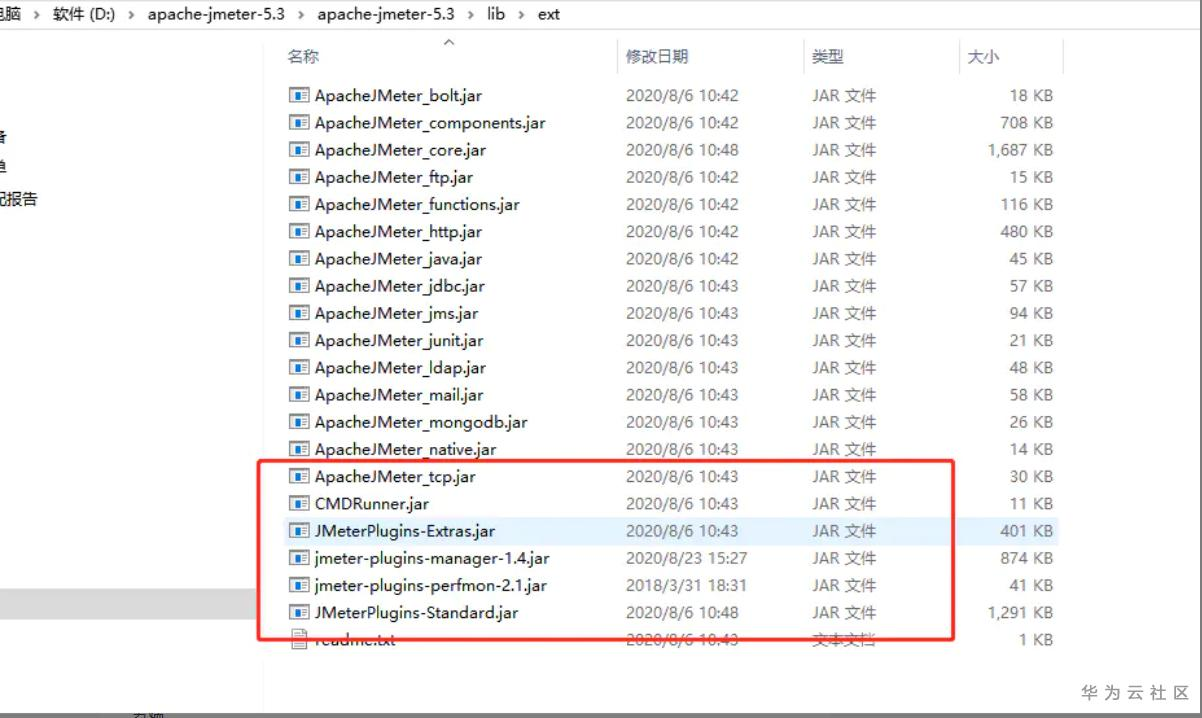Select the ApacheJMeter_ldap.jar file icon
The height and width of the screenshot is (718, 1202).
coord(298,367)
